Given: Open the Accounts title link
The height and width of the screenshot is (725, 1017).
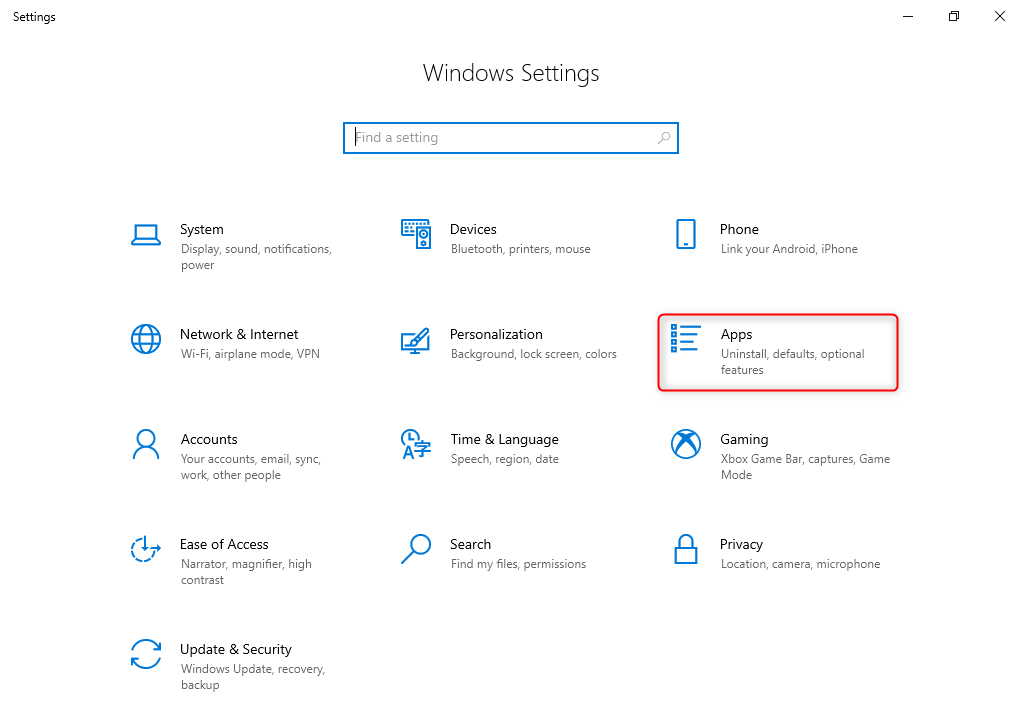Looking at the screenshot, I should coord(209,440).
